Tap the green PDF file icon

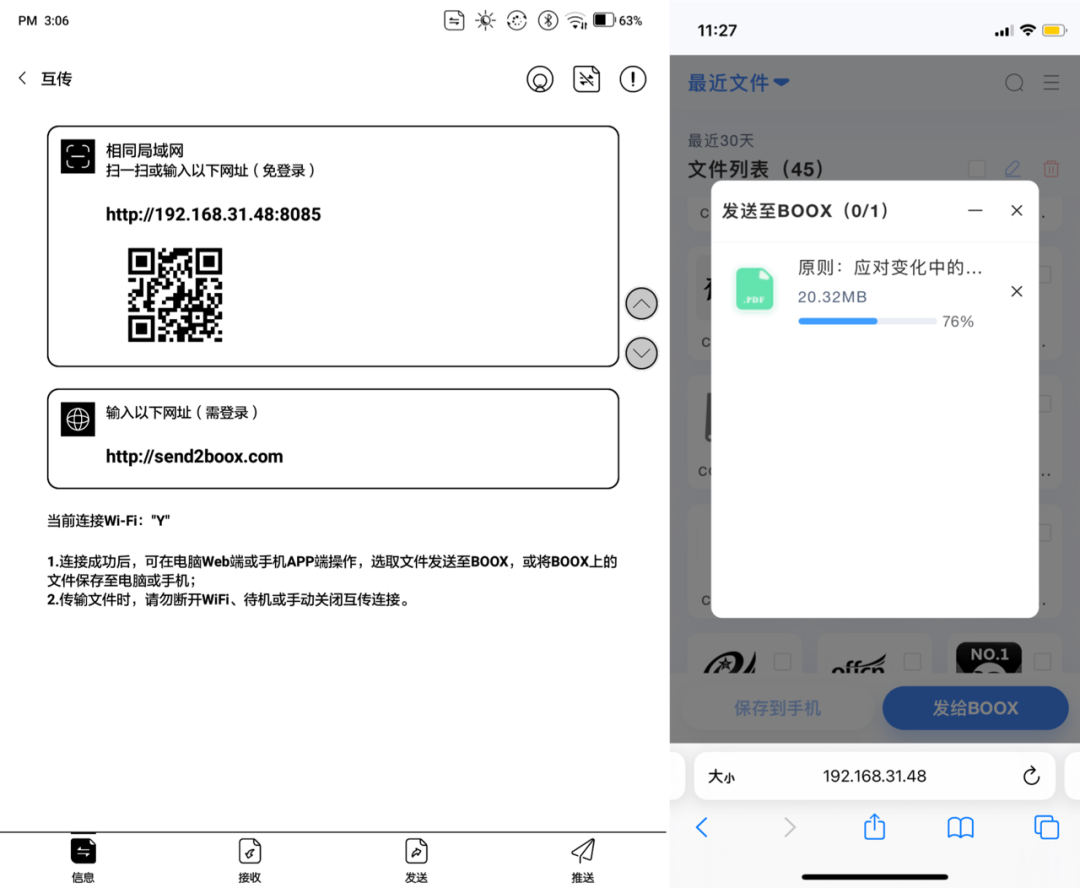pos(754,289)
